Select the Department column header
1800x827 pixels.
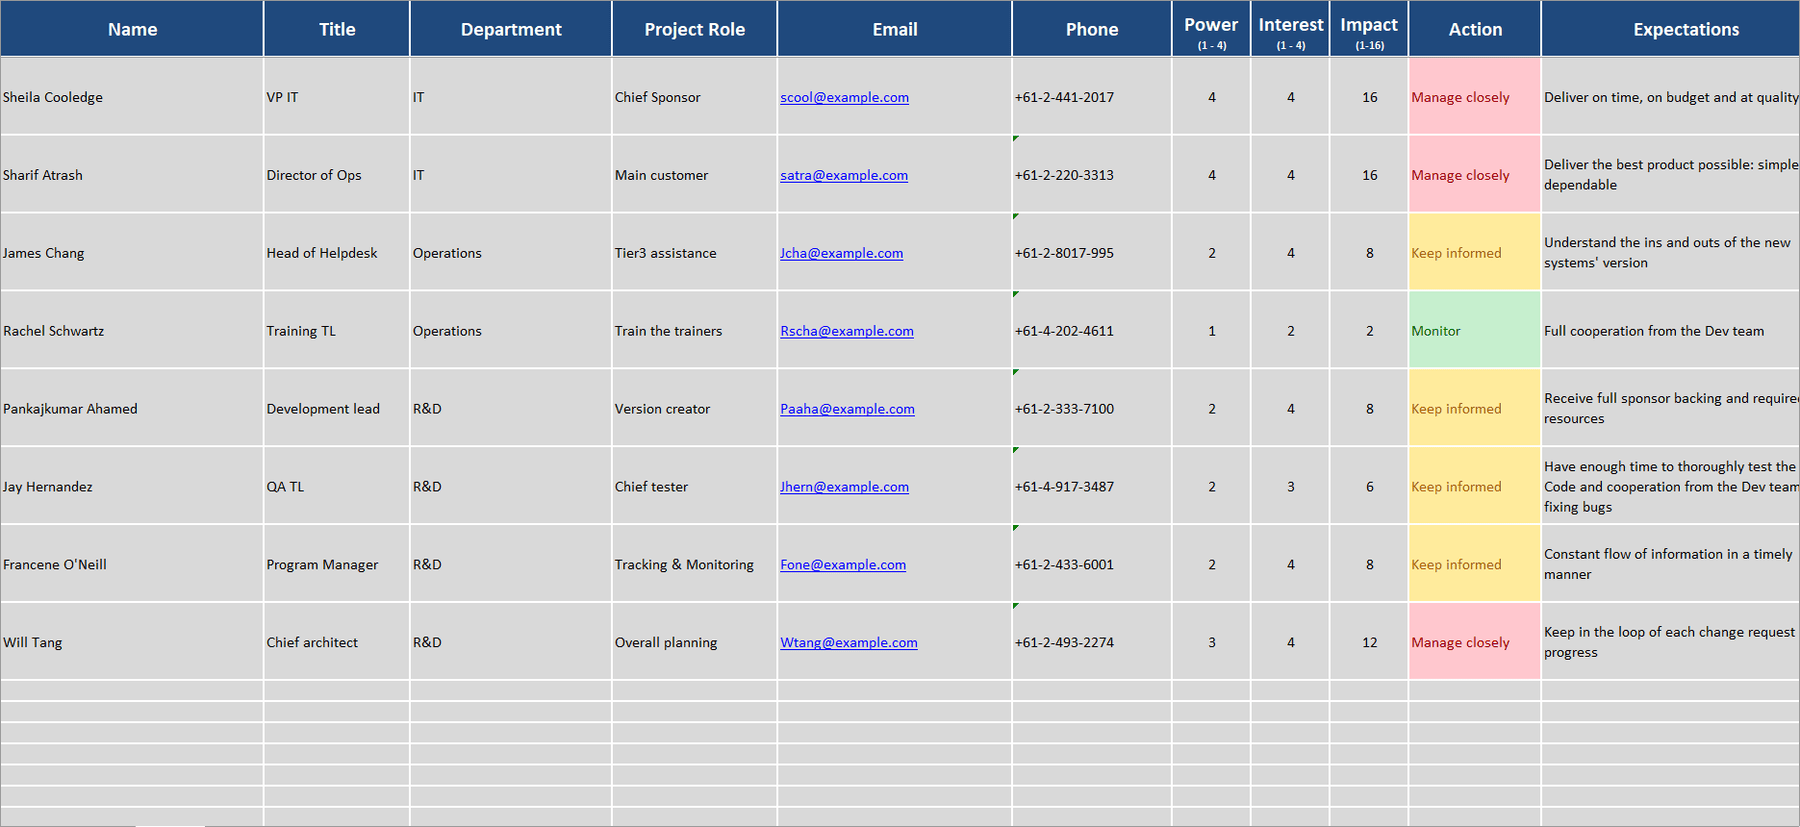(x=511, y=29)
